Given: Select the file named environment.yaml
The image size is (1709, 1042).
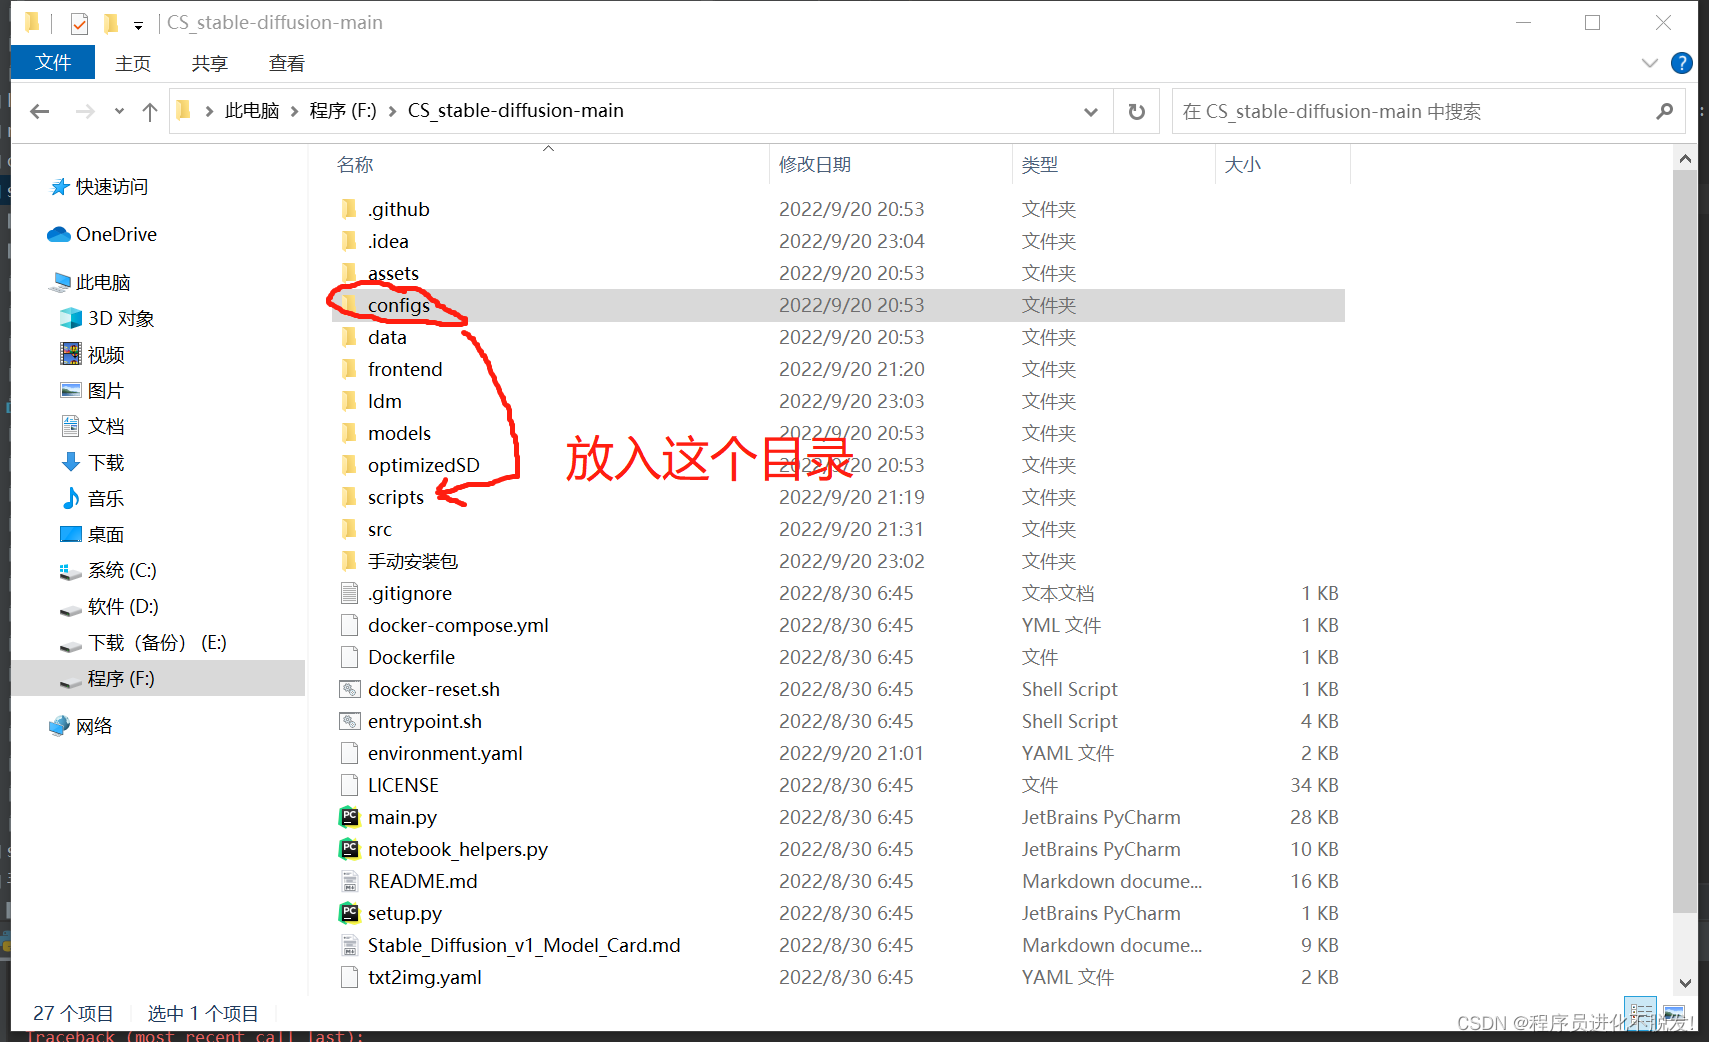Looking at the screenshot, I should [445, 753].
